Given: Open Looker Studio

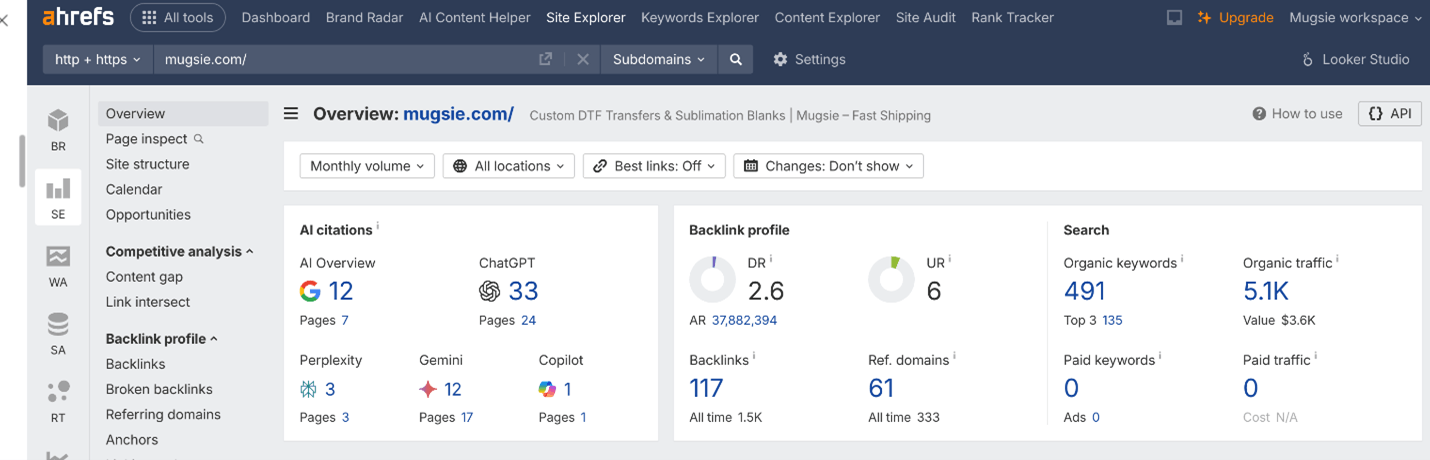Looking at the screenshot, I should click(x=1356, y=59).
